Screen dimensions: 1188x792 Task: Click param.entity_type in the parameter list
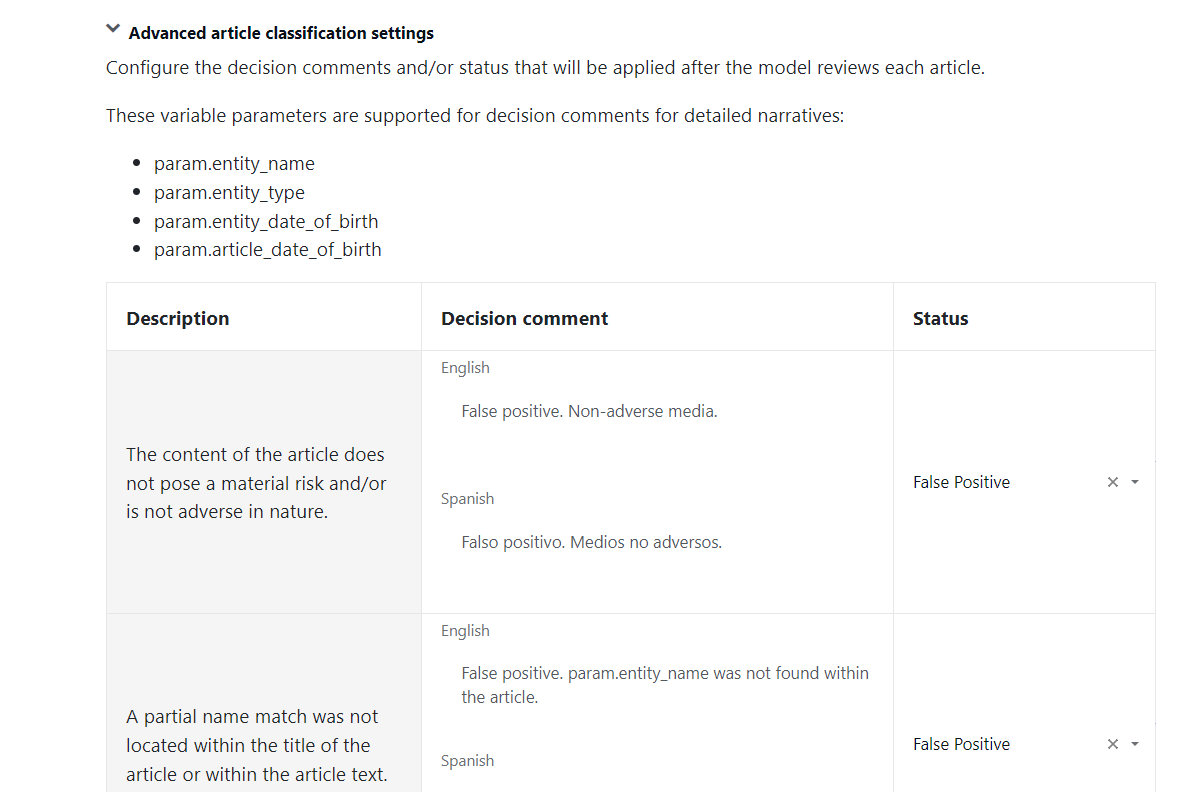pos(229,193)
